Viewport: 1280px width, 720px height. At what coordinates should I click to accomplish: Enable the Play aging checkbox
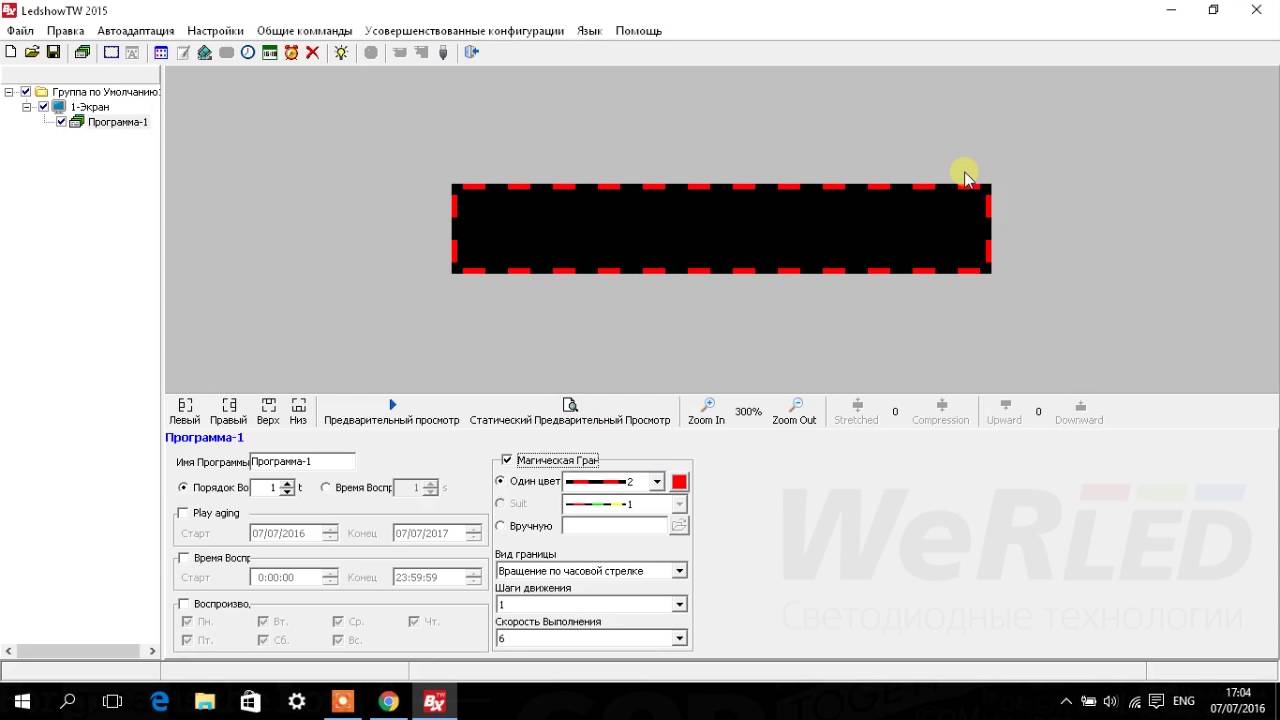[x=183, y=513]
